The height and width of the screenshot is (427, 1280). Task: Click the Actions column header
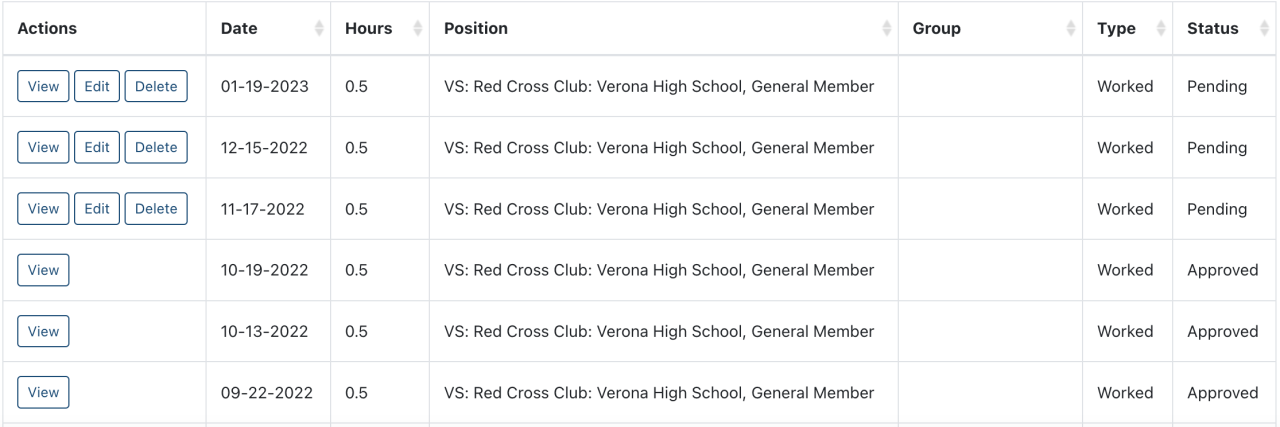47,29
